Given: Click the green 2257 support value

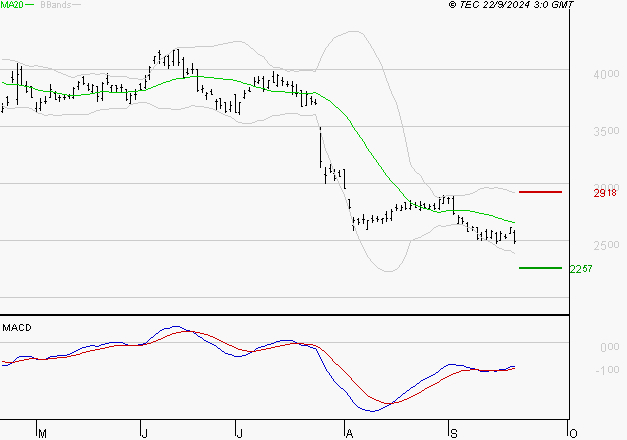Looking at the screenshot, I should coord(581,269).
